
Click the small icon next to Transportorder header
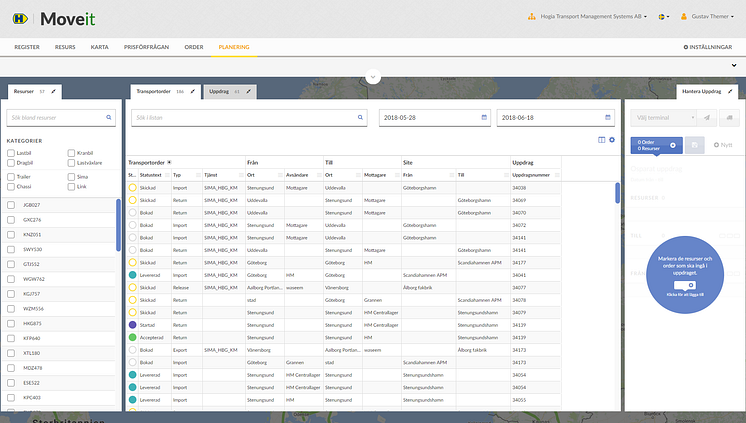coord(169,162)
